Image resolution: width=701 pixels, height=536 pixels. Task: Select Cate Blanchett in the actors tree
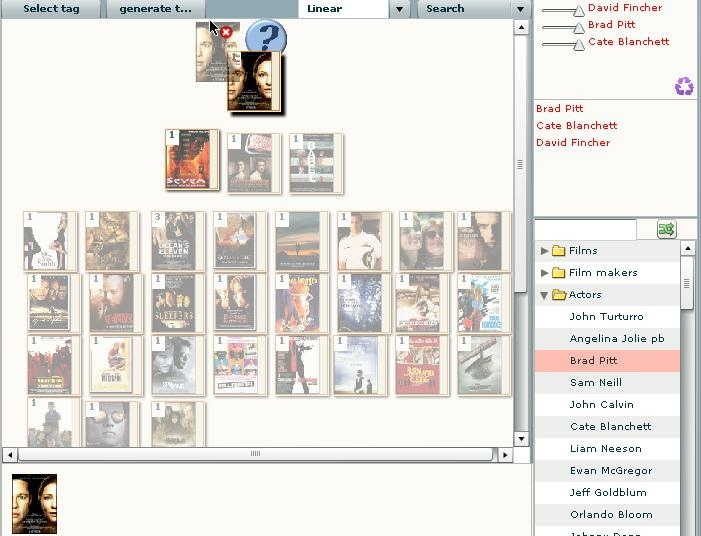click(608, 426)
